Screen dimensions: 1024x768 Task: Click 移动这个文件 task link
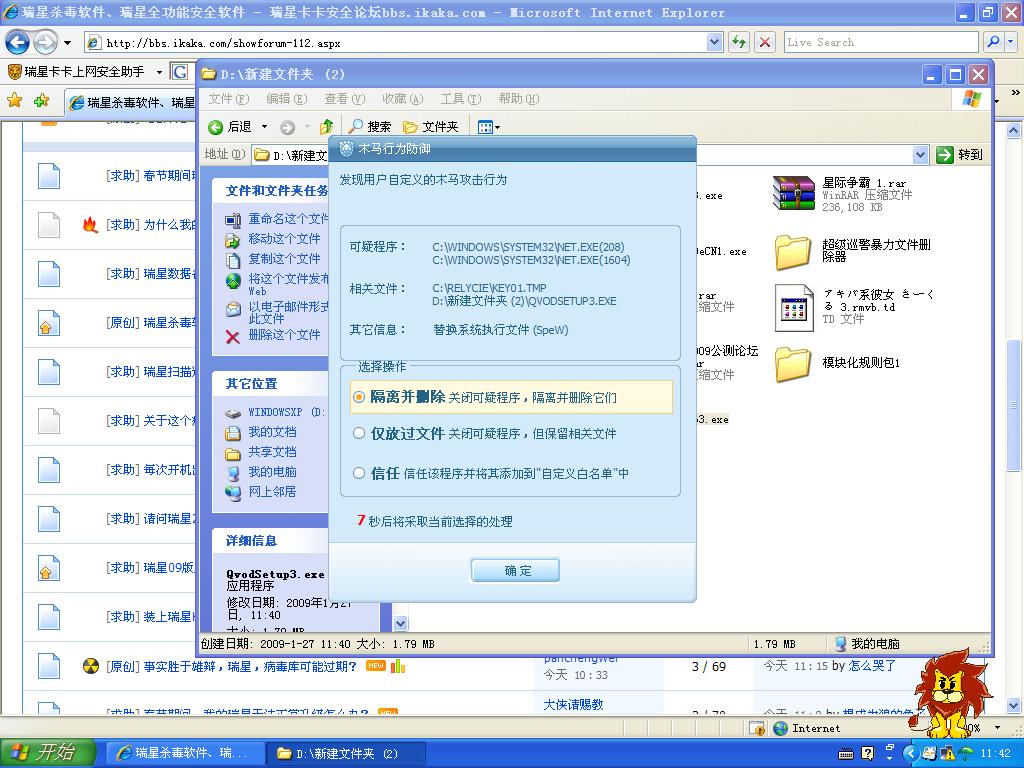(x=284, y=239)
